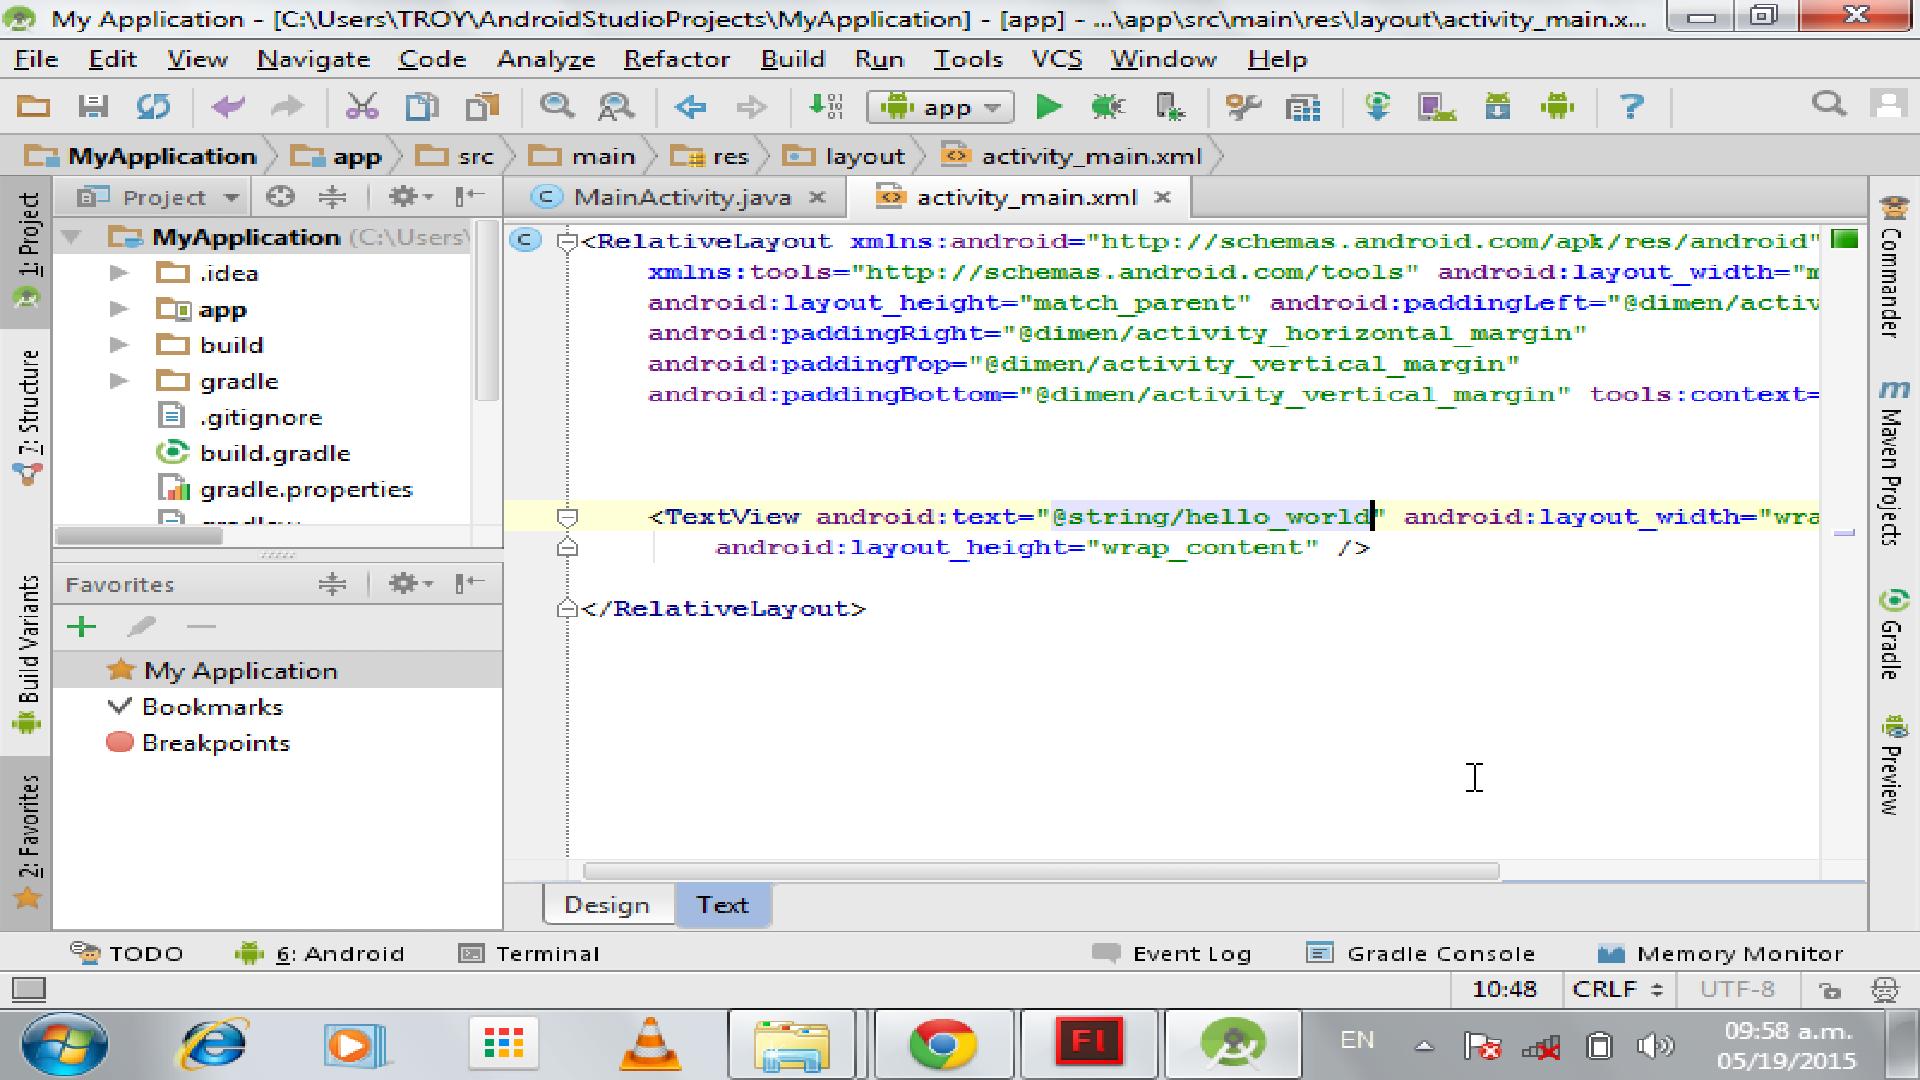Click the horizontal scrollbar under the editor
The height and width of the screenshot is (1080, 1920).
(1040, 872)
